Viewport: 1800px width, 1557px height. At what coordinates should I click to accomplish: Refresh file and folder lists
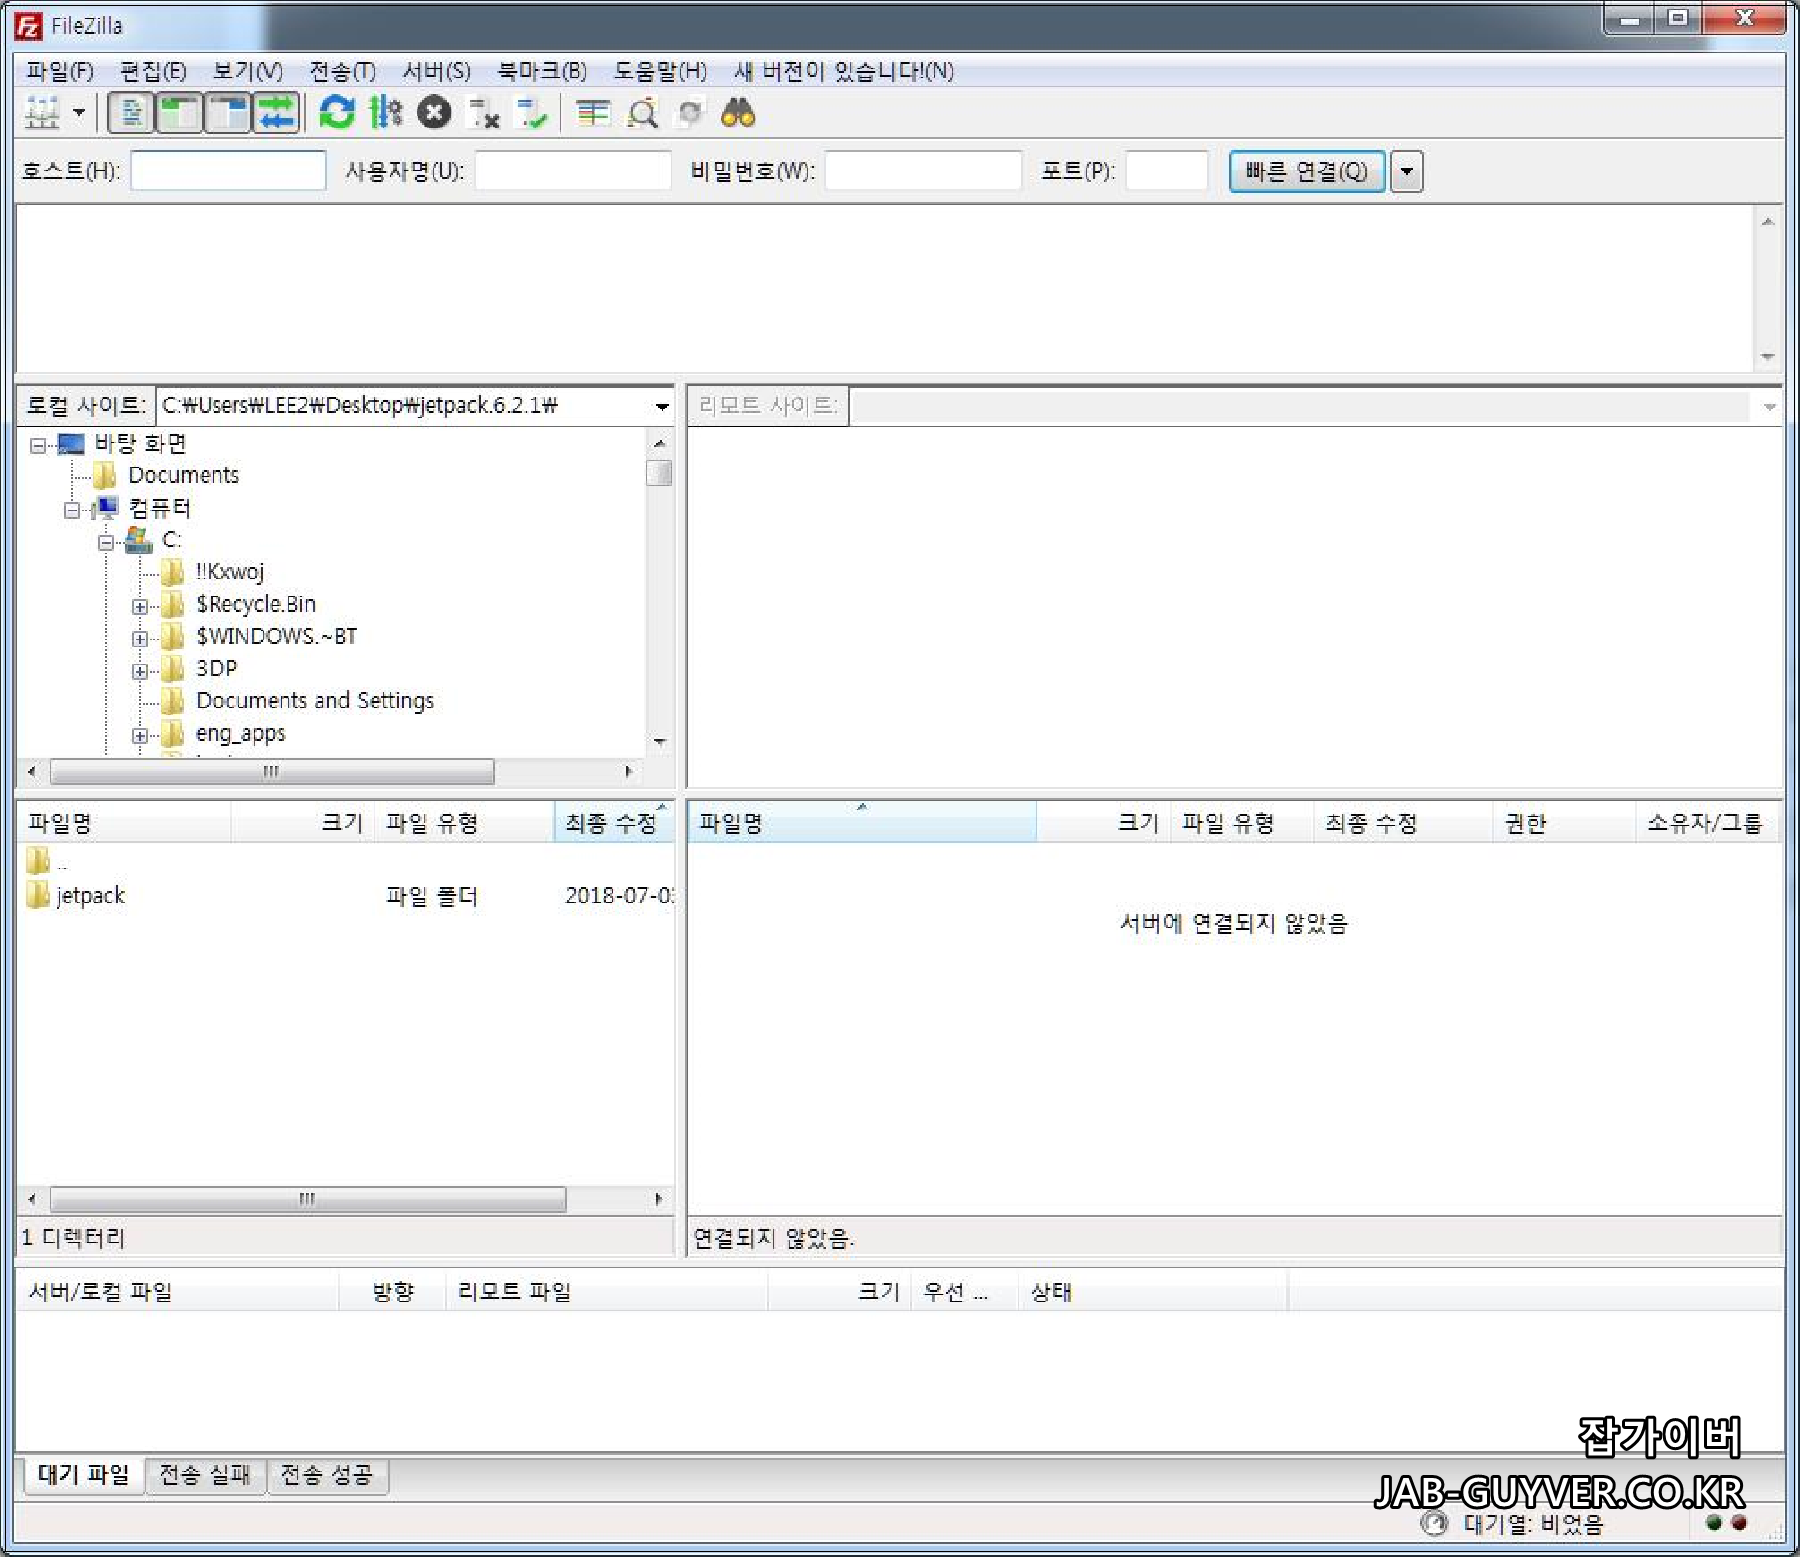[x=337, y=113]
